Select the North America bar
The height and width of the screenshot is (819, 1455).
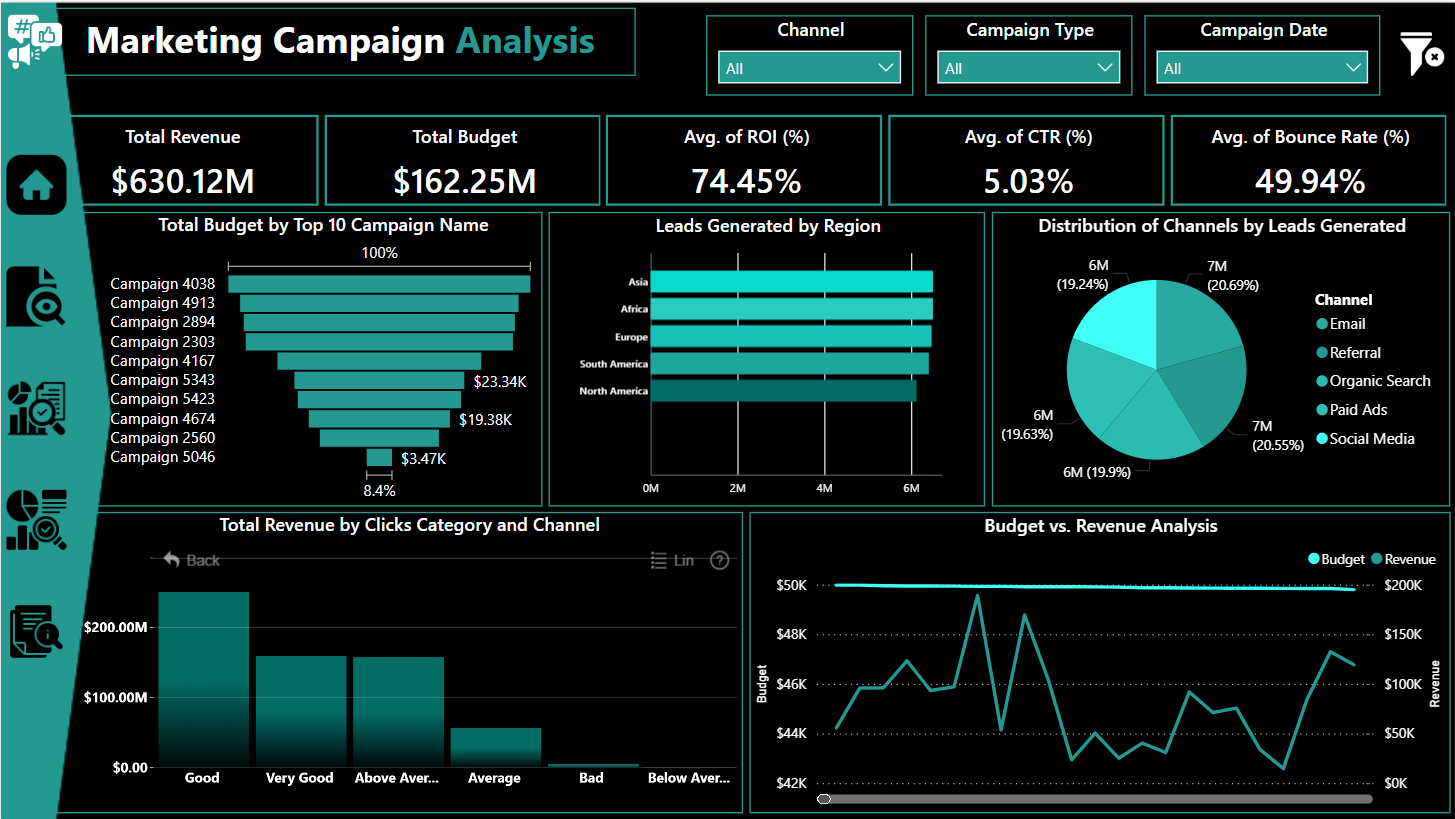[783, 391]
